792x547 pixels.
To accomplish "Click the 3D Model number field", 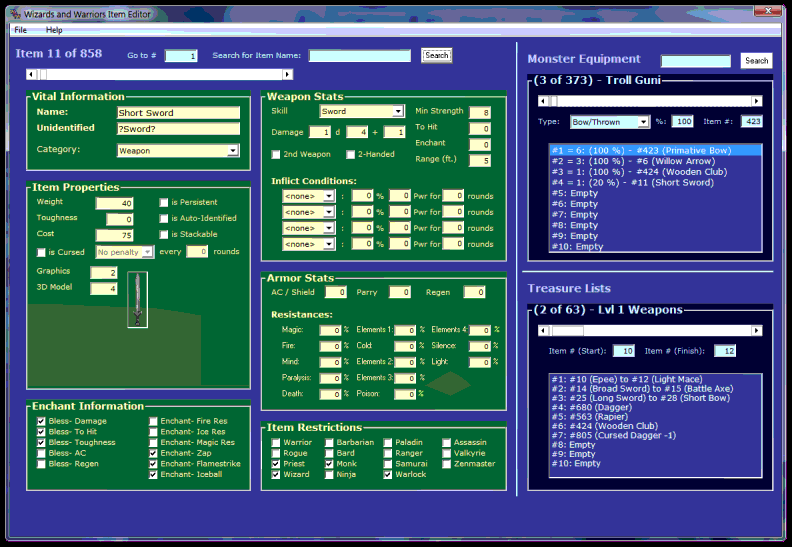I will [104, 289].
